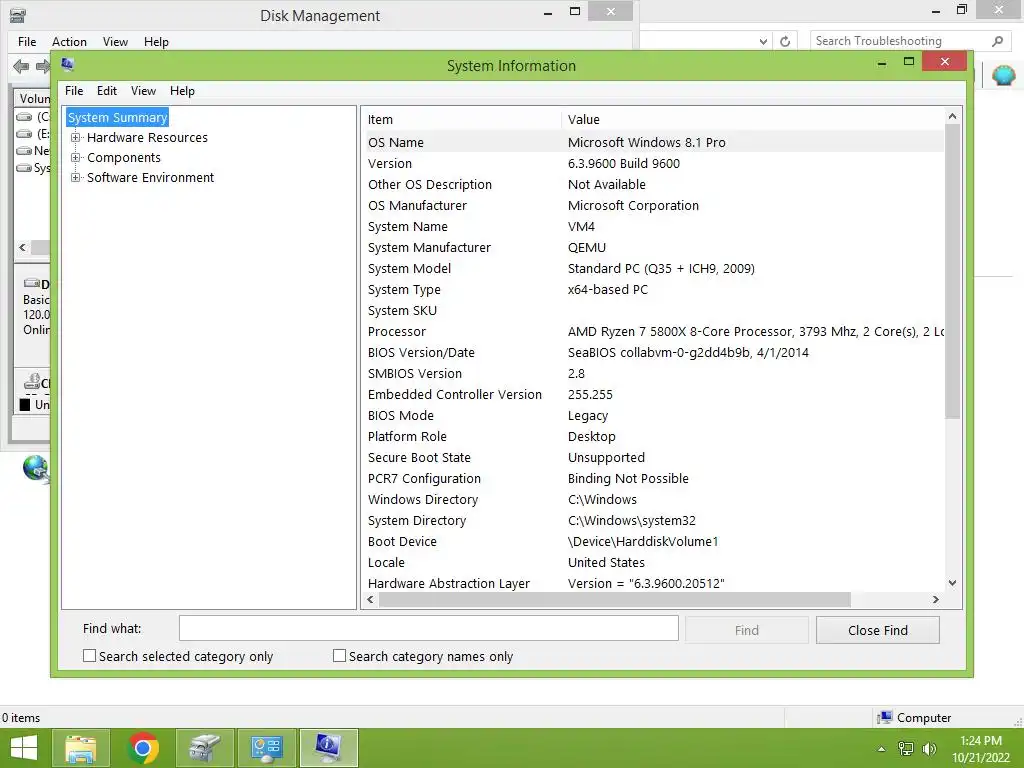Image resolution: width=1024 pixels, height=768 pixels.
Task: Expand the Hardware Resources node
Action: [x=76, y=138]
